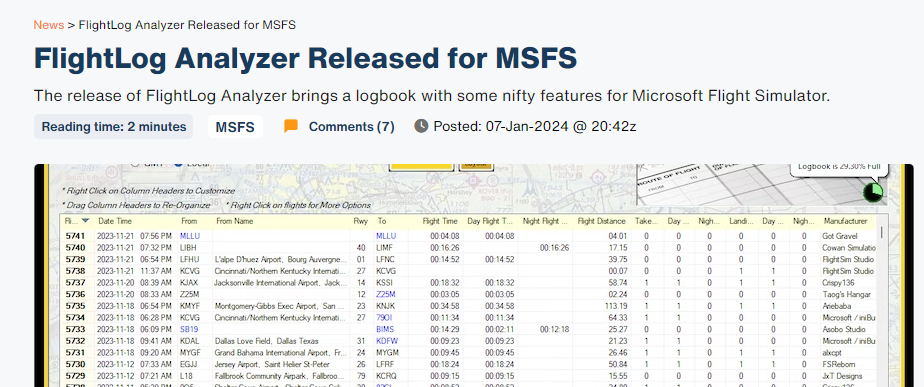The width and height of the screenshot is (924, 387).
Task: Click the Dallas Love Field, Dallas Texas cell
Action: 266,341
